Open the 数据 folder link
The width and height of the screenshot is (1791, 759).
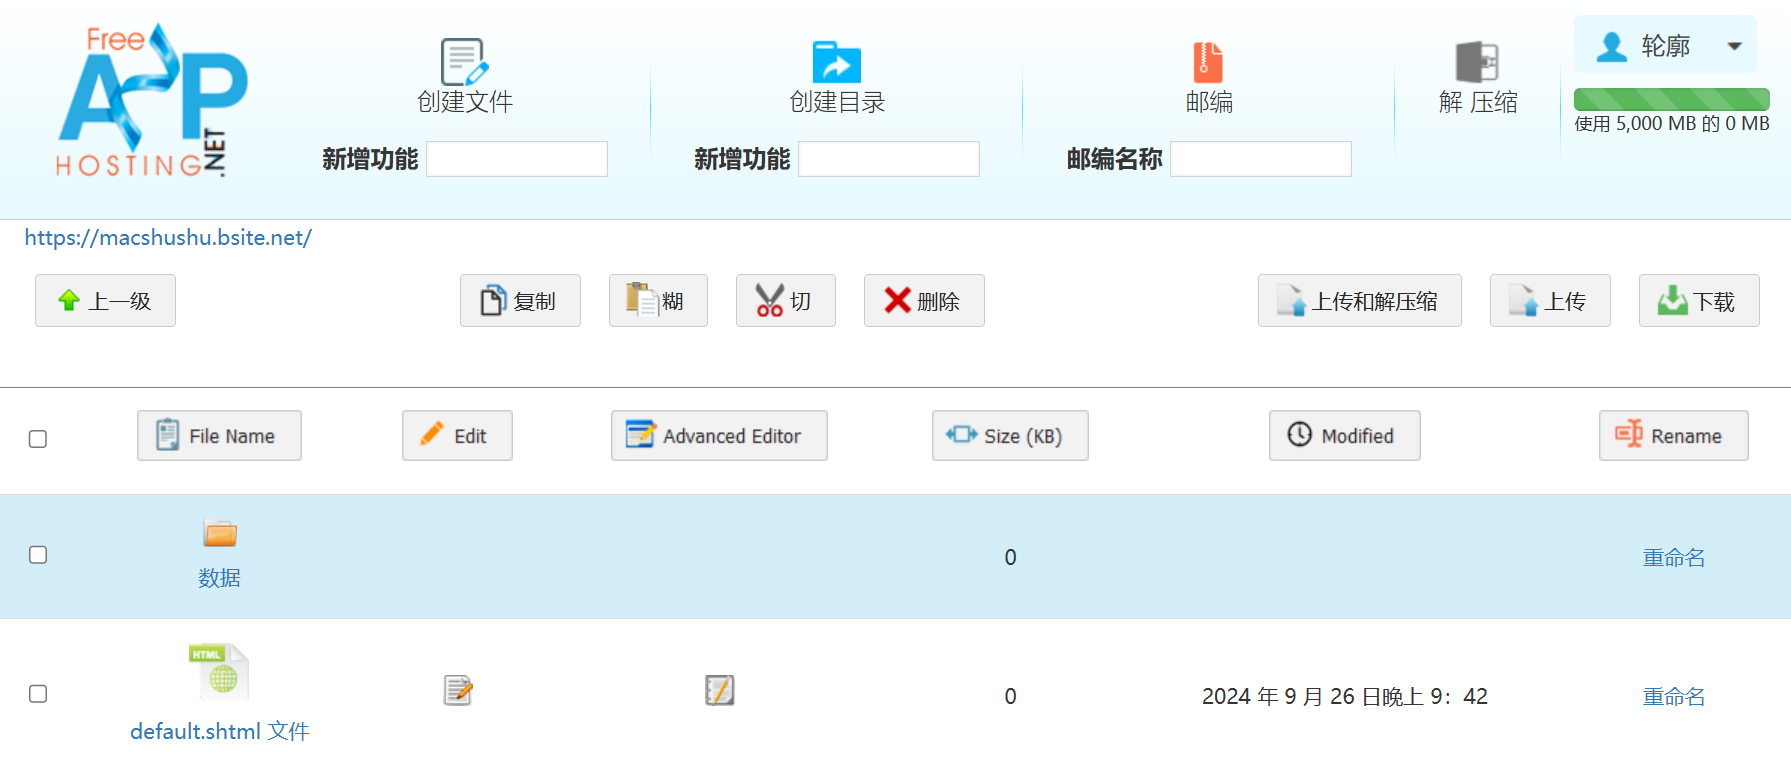coord(219,578)
